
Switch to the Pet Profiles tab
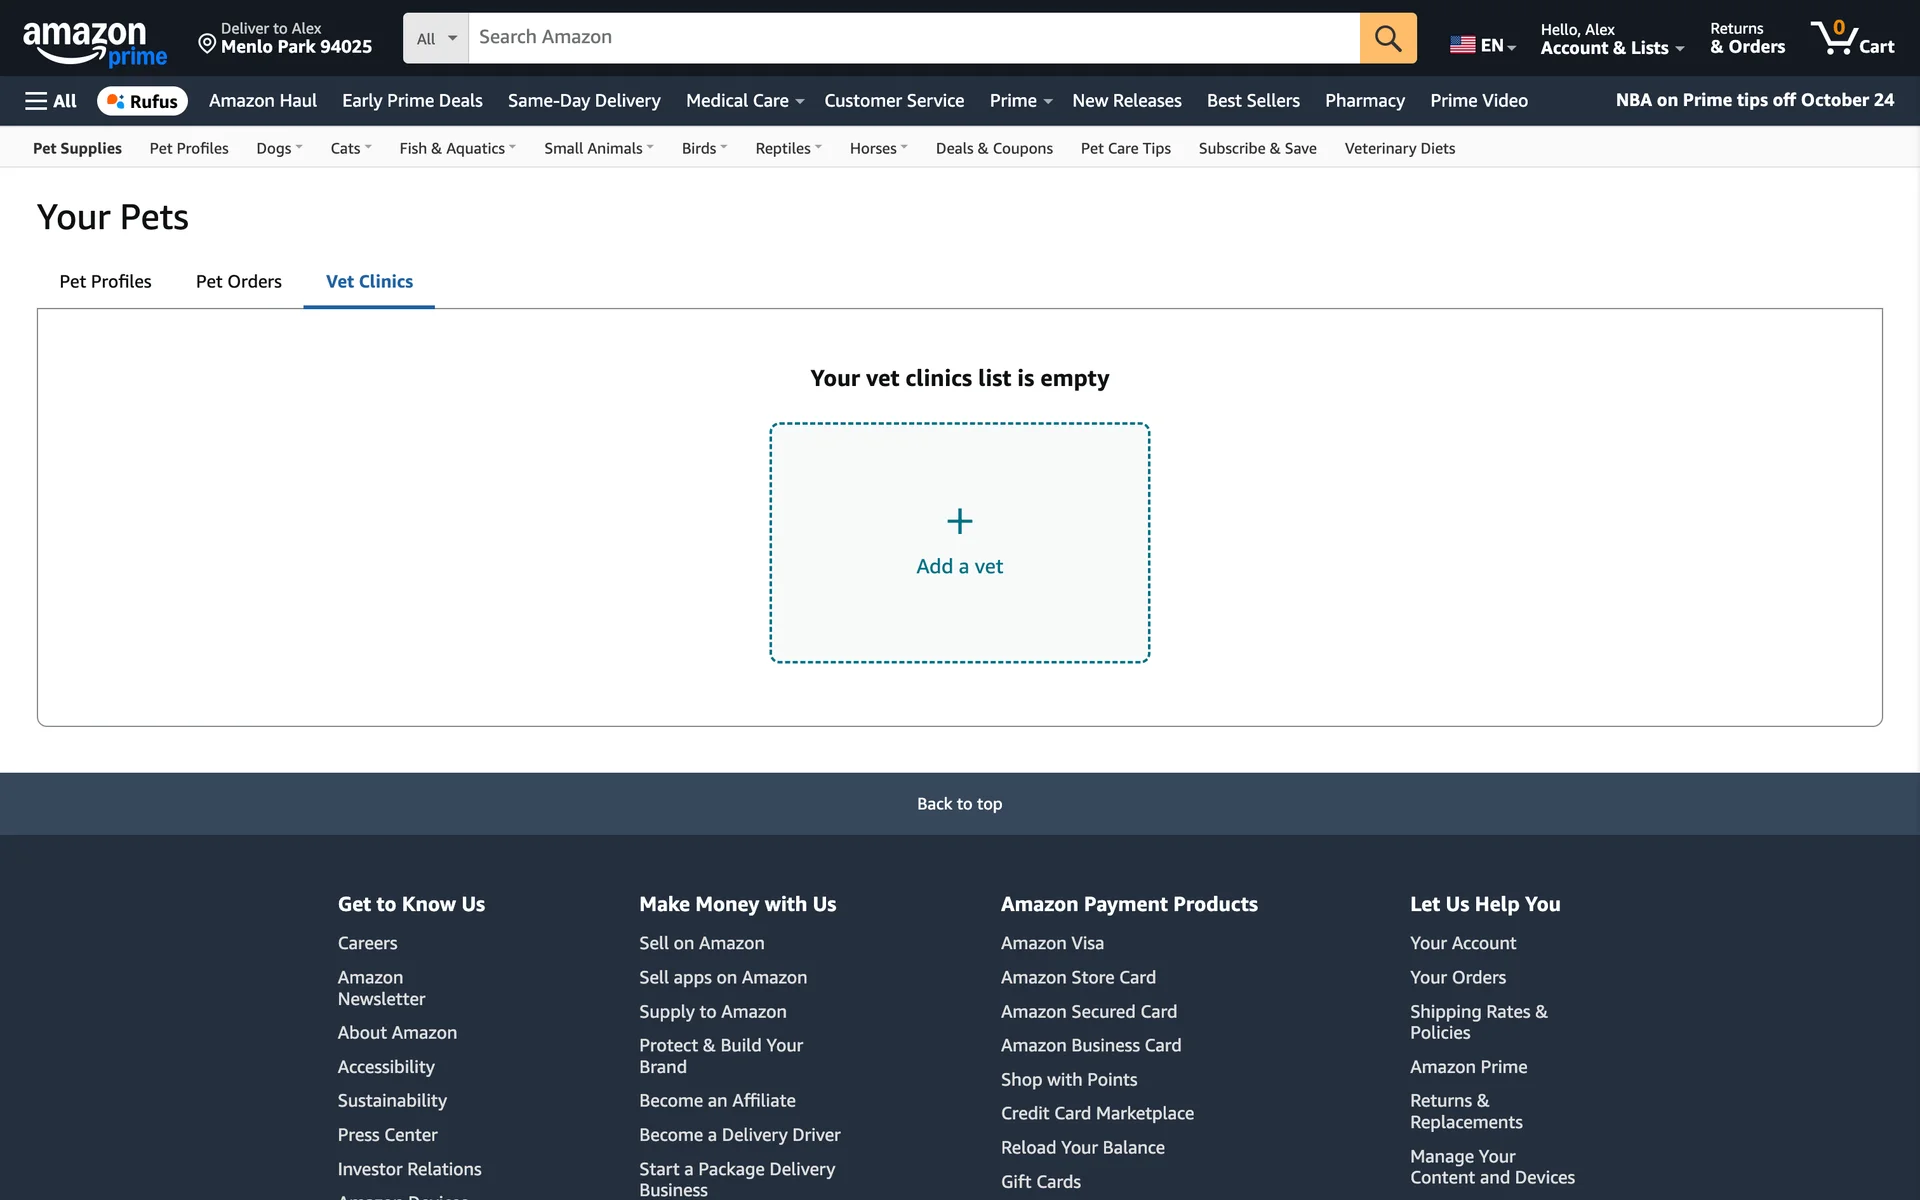pos(105,282)
